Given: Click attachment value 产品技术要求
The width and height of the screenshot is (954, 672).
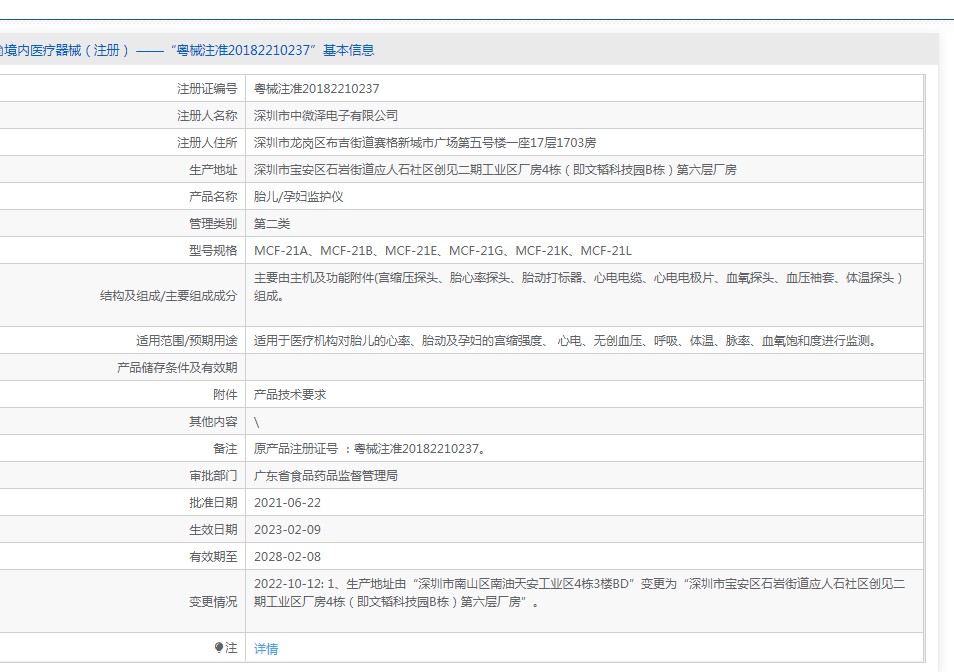Looking at the screenshot, I should [x=290, y=395].
